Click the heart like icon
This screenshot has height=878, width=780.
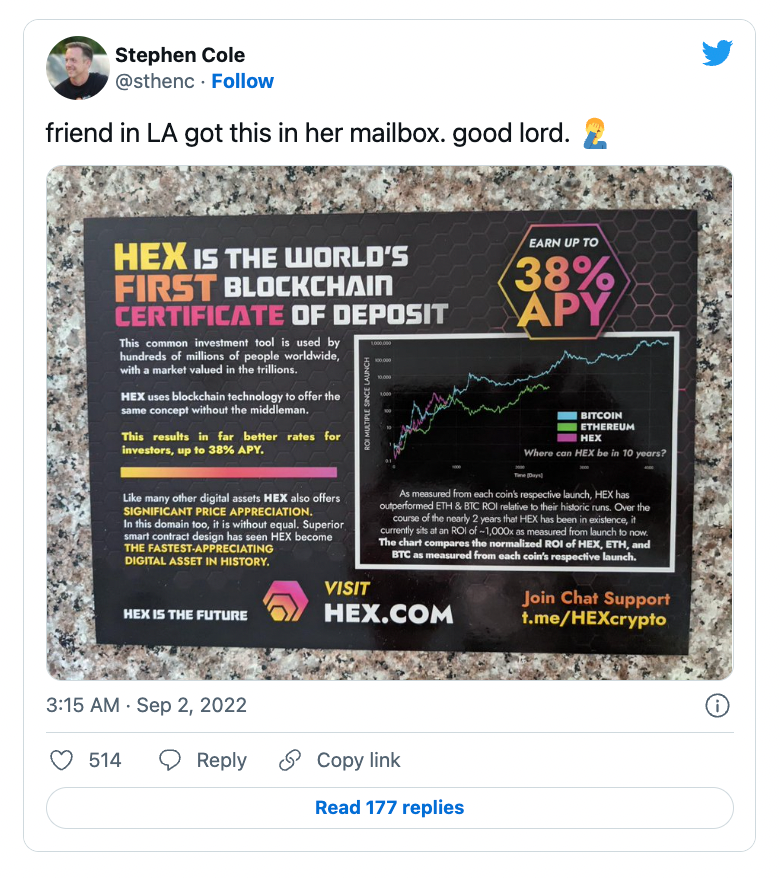62,760
